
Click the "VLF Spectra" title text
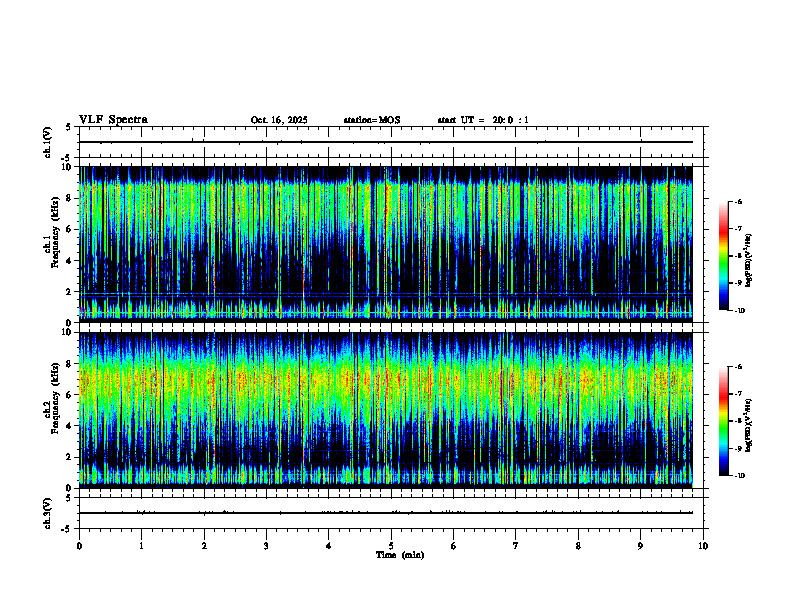[x=113, y=120]
